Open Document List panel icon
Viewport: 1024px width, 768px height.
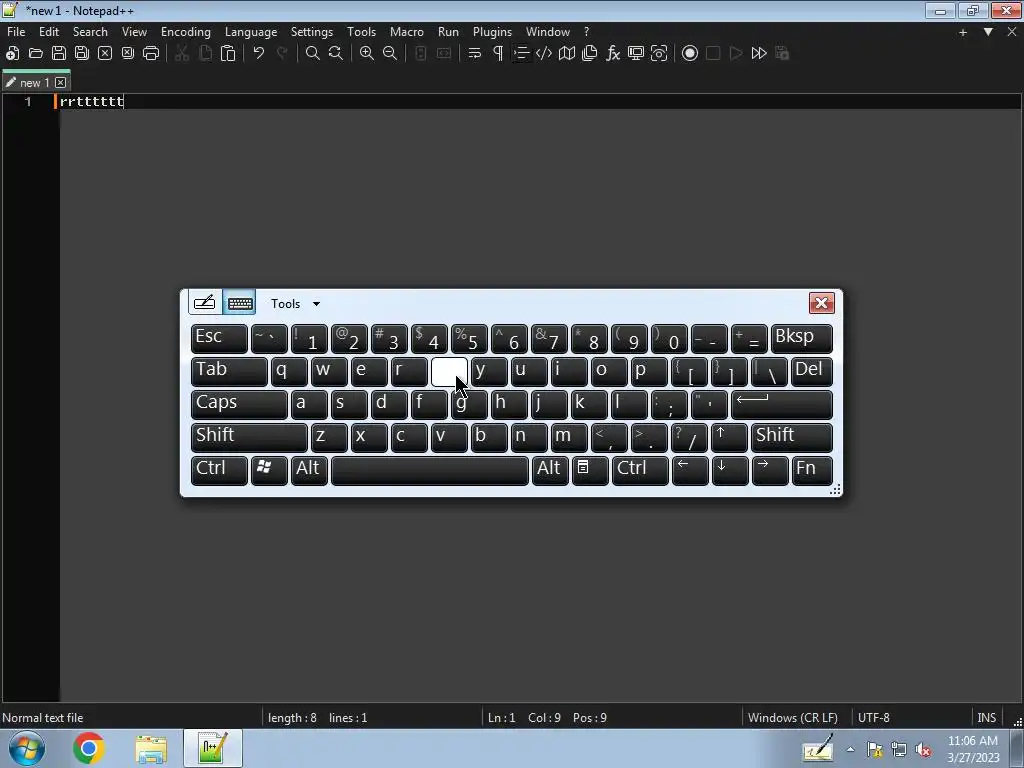click(590, 54)
